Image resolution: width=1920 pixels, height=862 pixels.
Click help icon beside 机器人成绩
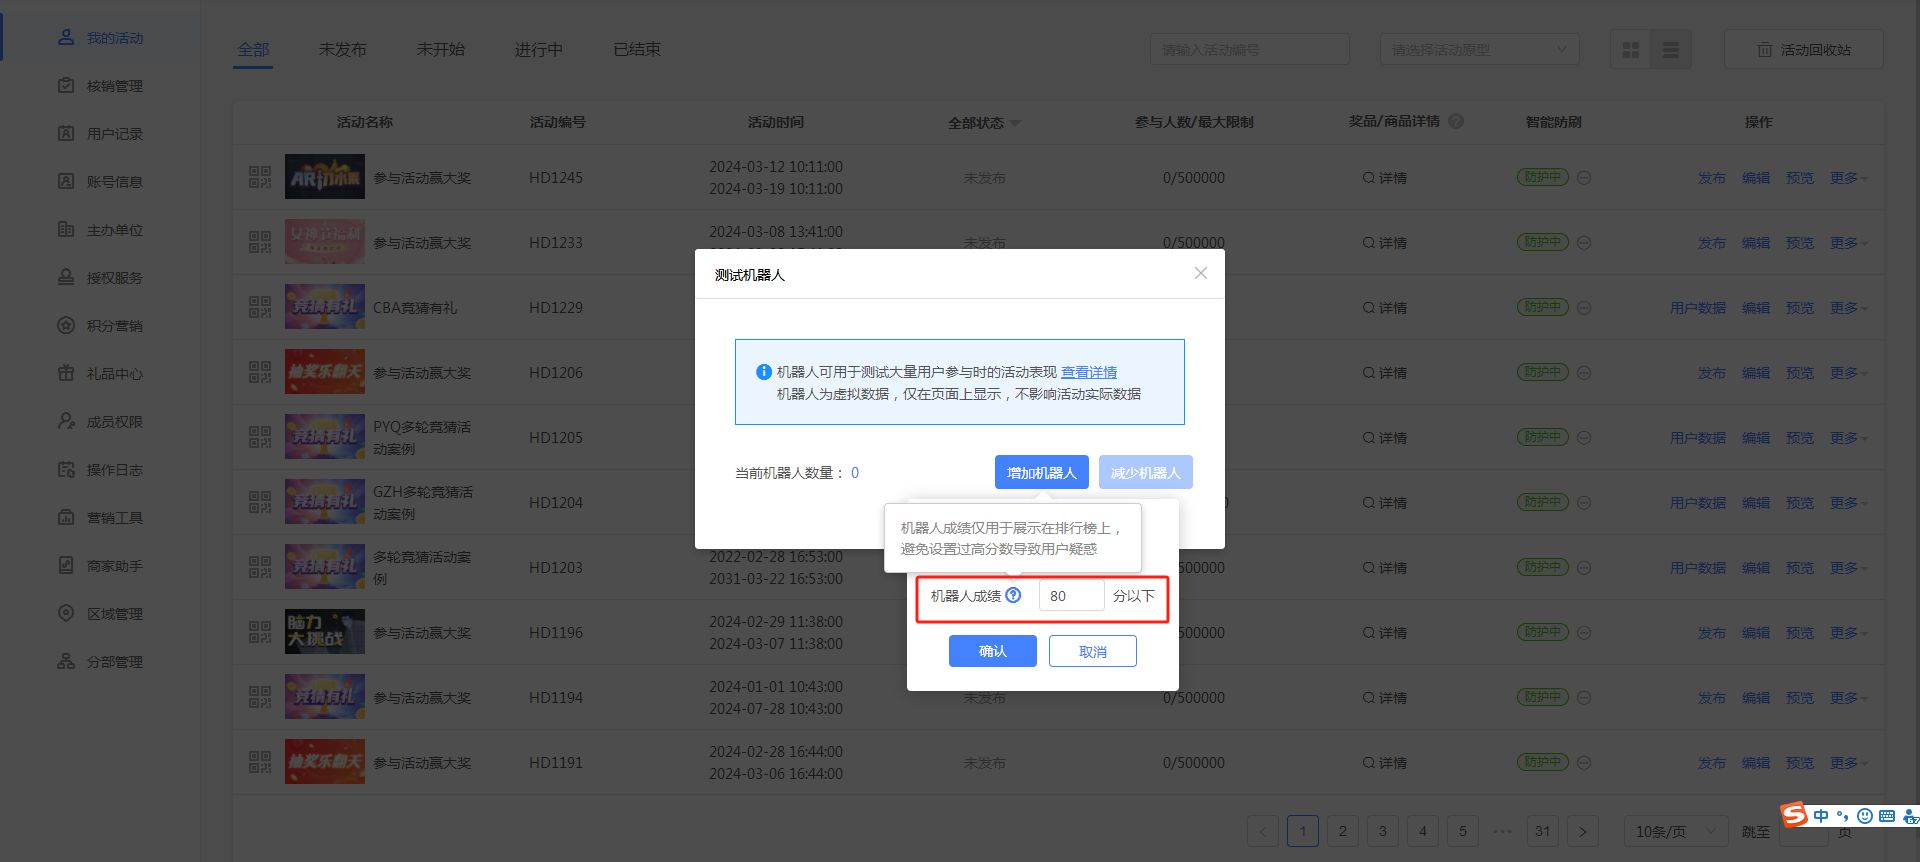(x=1013, y=595)
